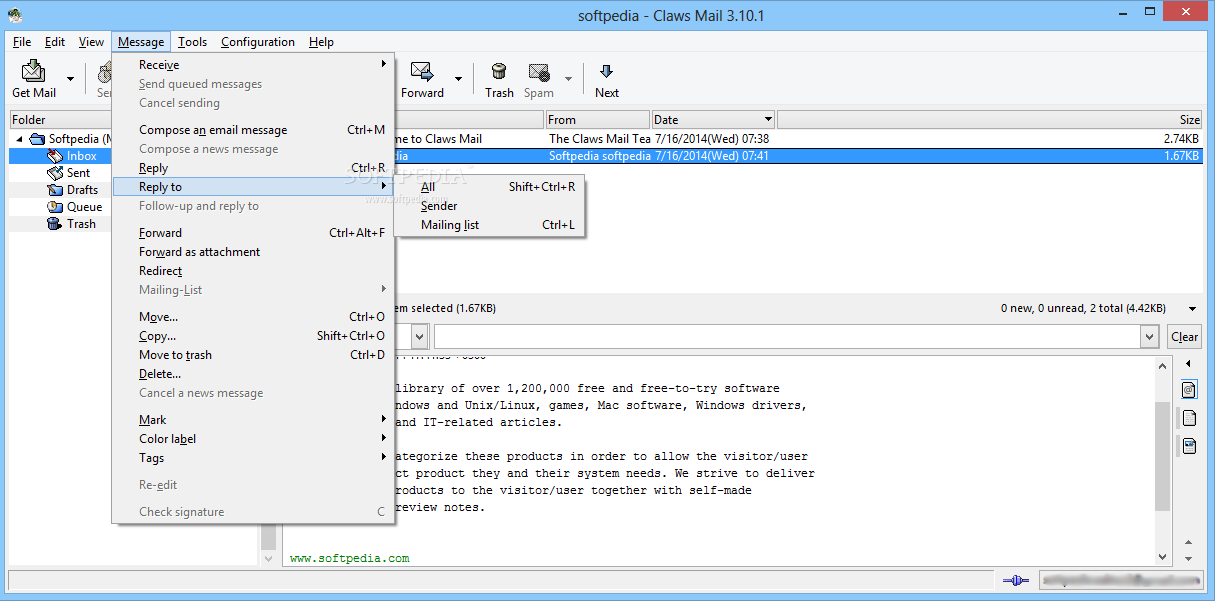This screenshot has width=1215, height=601.
Task: Collapse message view side arrow
Action: pyautogui.click(x=1189, y=364)
